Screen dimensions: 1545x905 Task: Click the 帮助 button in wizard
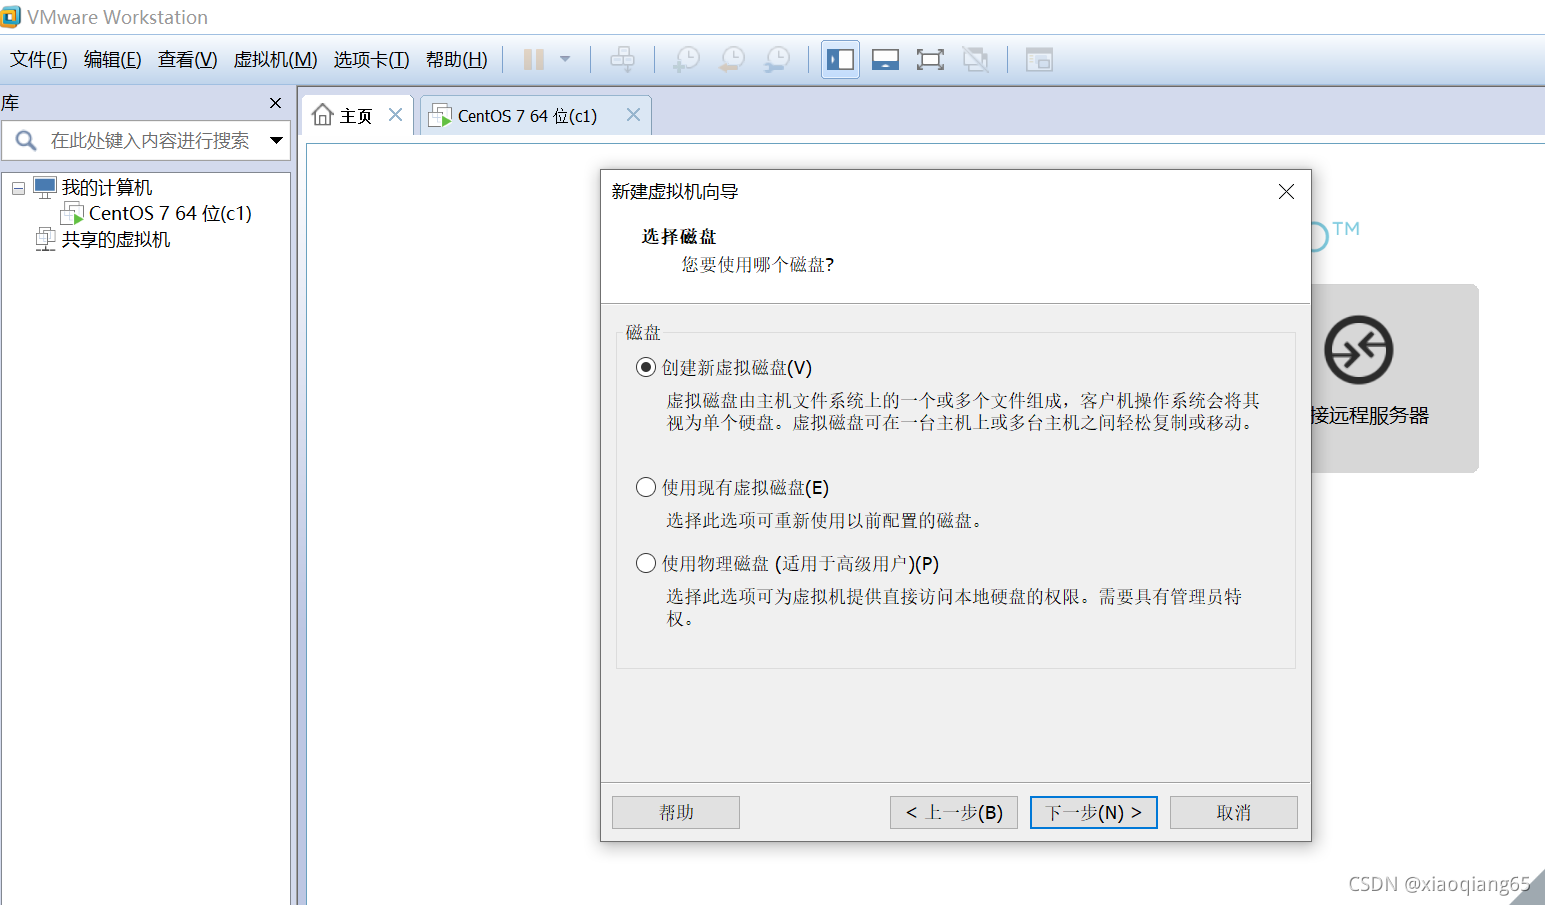pyautogui.click(x=676, y=812)
